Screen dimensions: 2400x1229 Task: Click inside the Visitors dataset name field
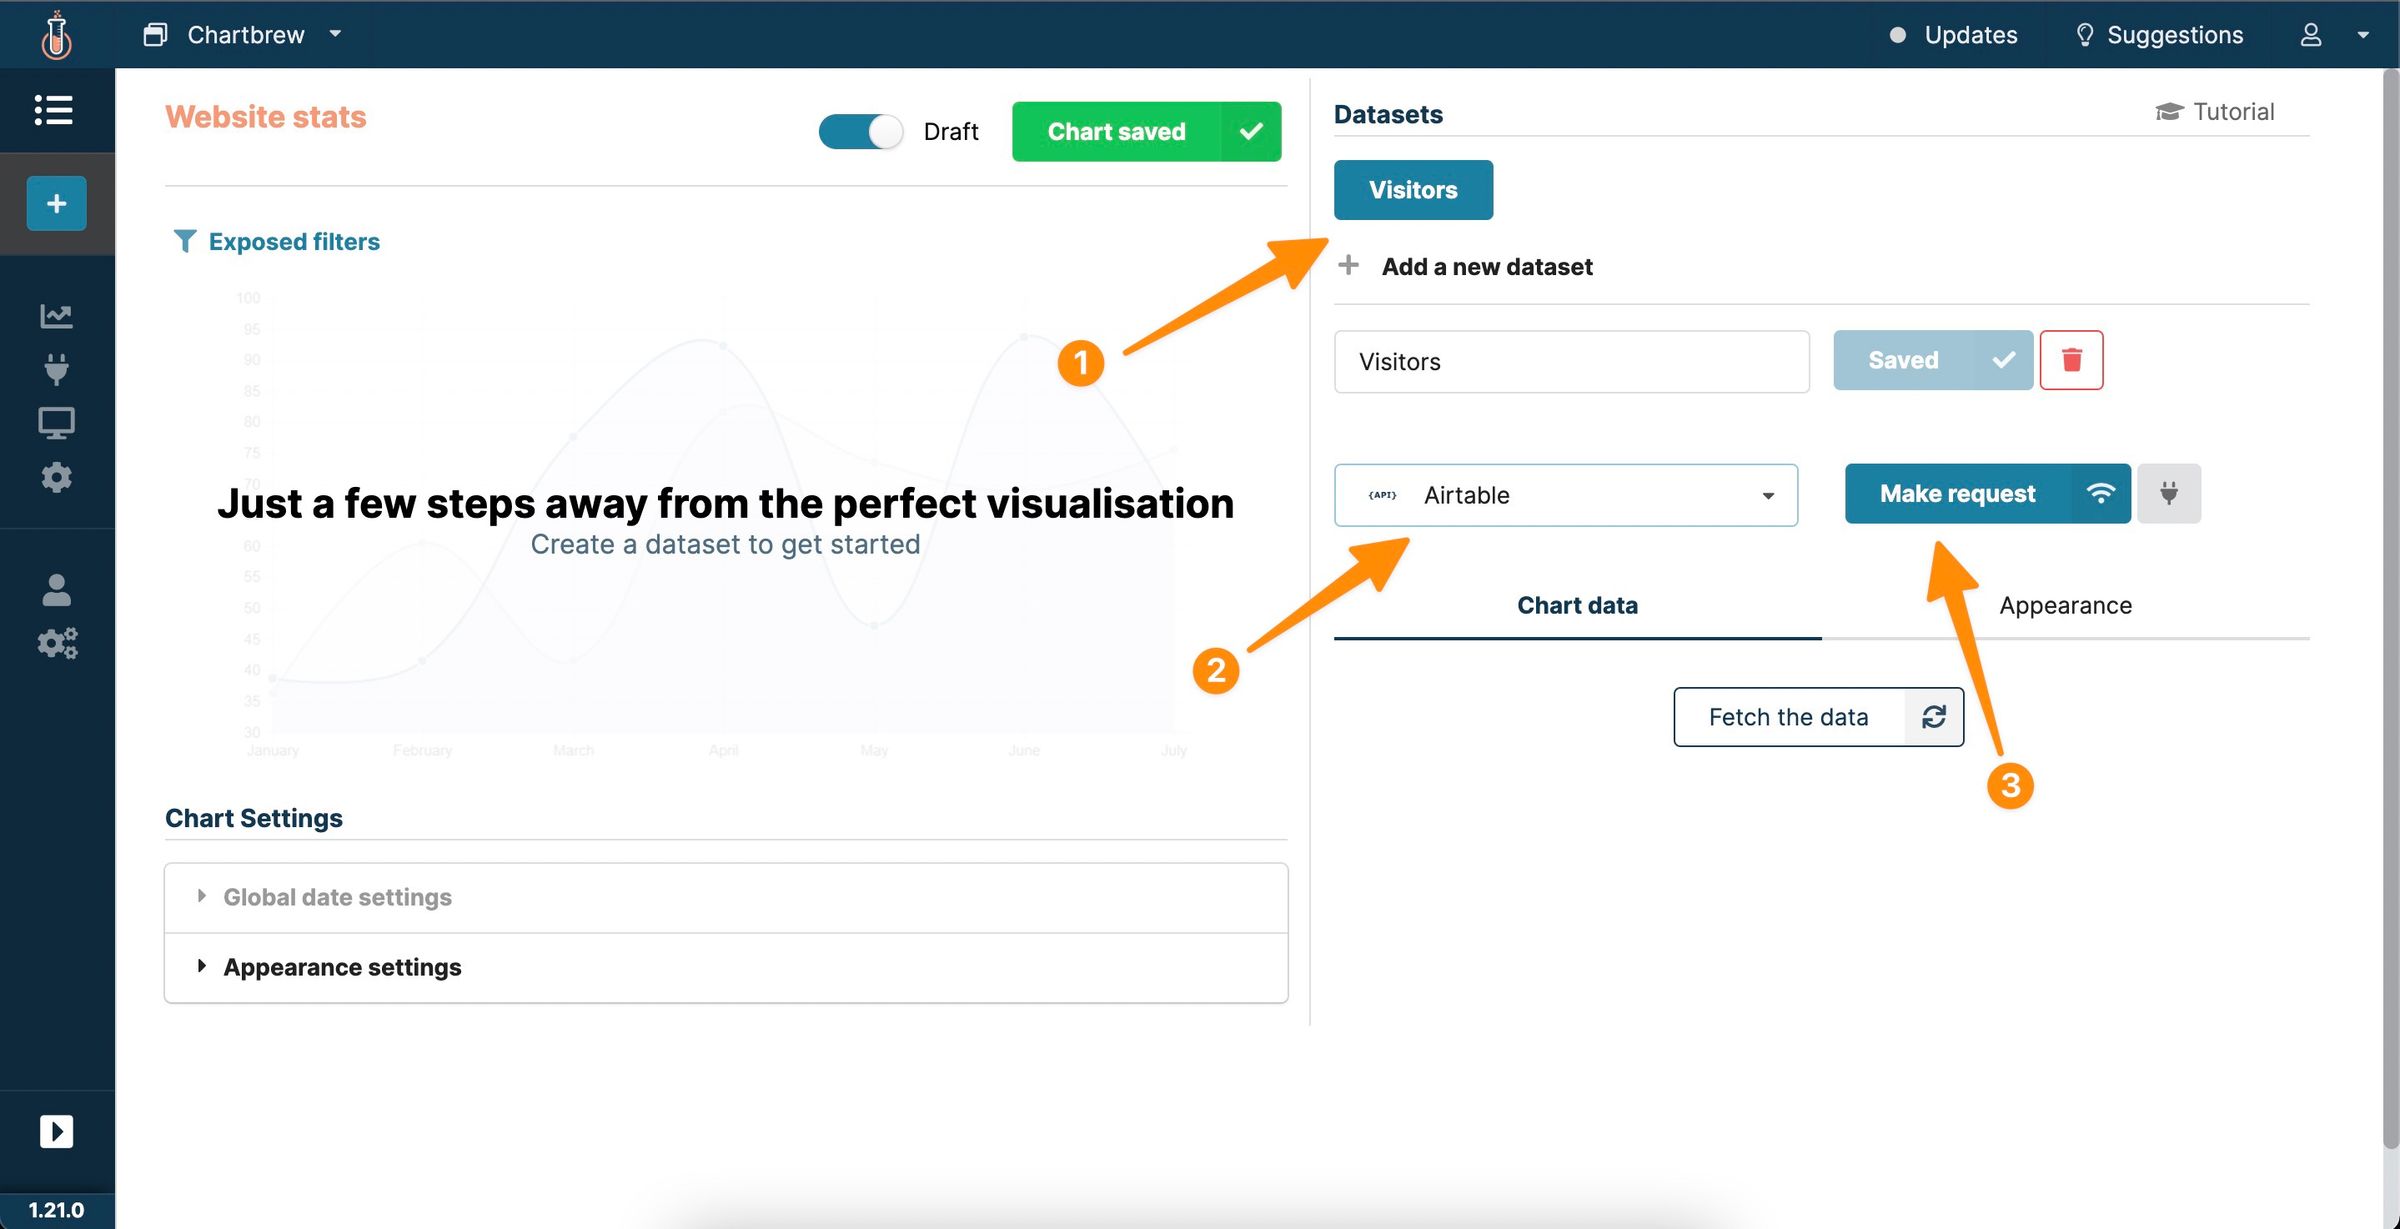point(1570,361)
